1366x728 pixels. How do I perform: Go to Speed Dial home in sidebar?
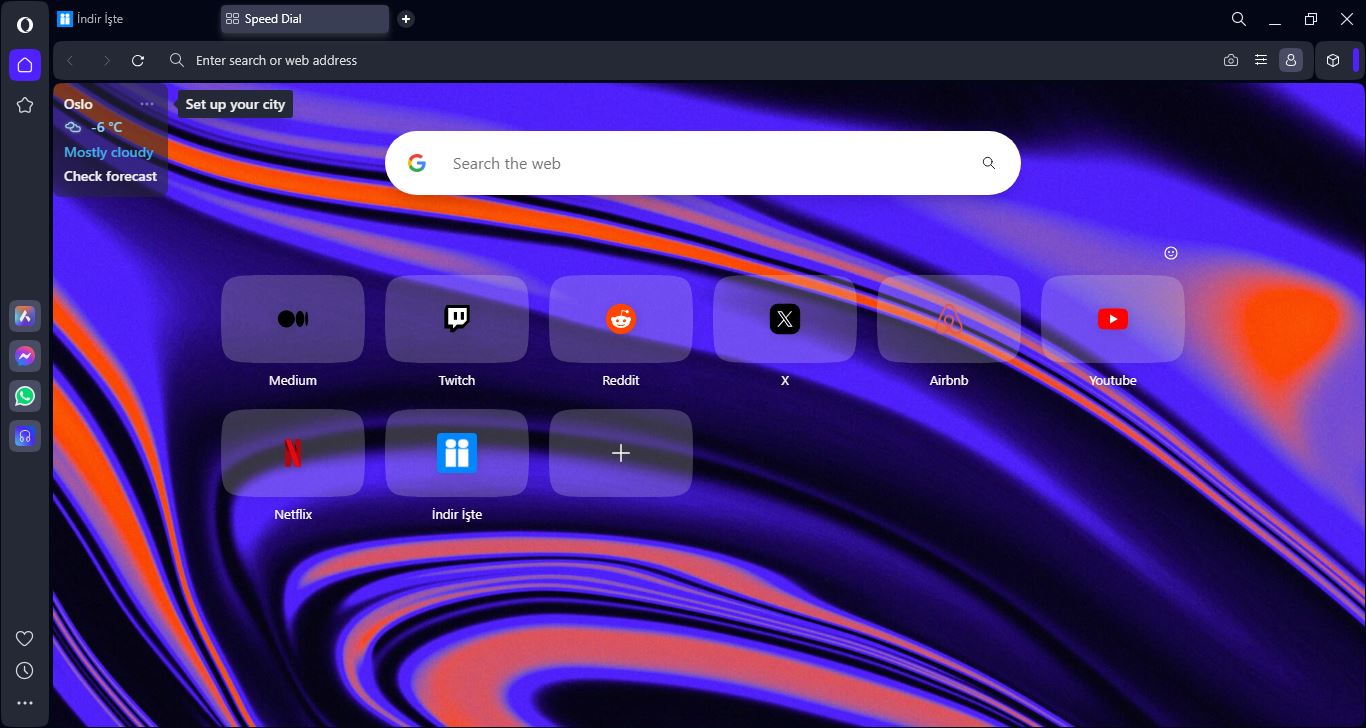point(25,65)
